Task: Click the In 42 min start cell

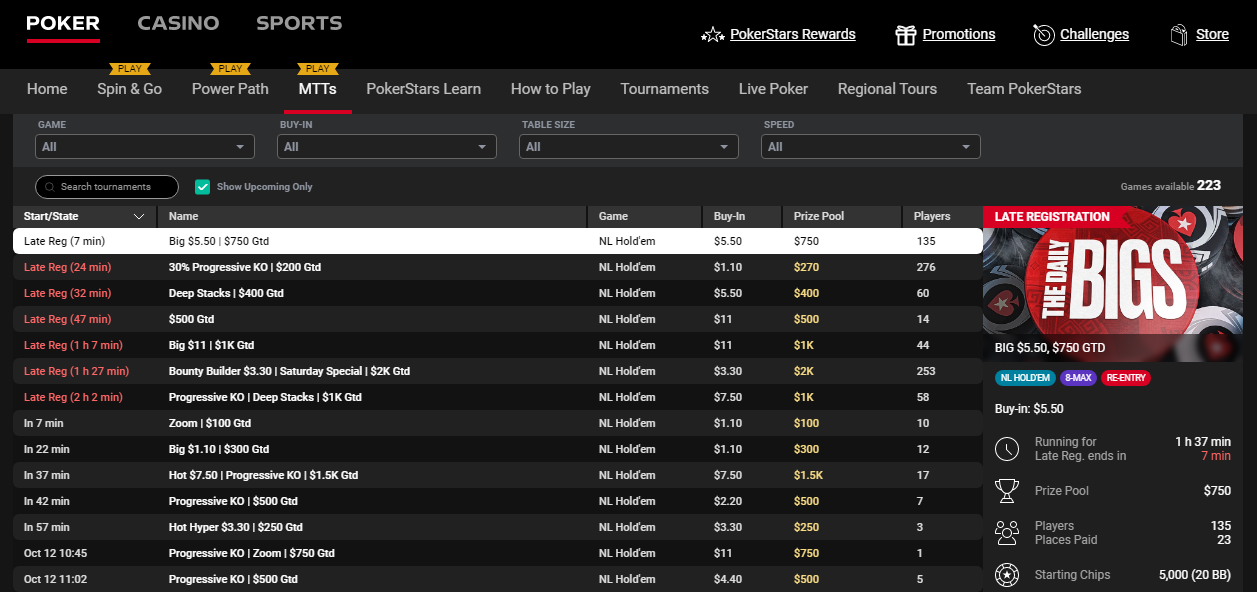Action: pos(47,501)
